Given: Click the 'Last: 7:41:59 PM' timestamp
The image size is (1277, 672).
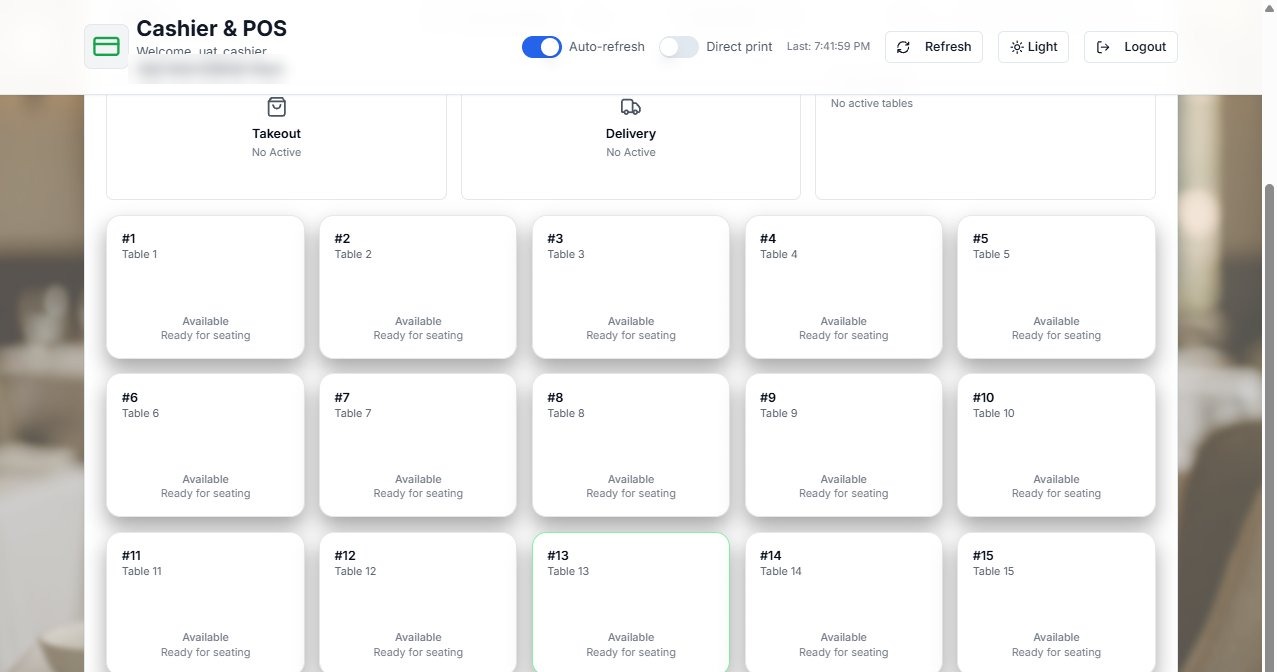Looking at the screenshot, I should [x=828, y=47].
